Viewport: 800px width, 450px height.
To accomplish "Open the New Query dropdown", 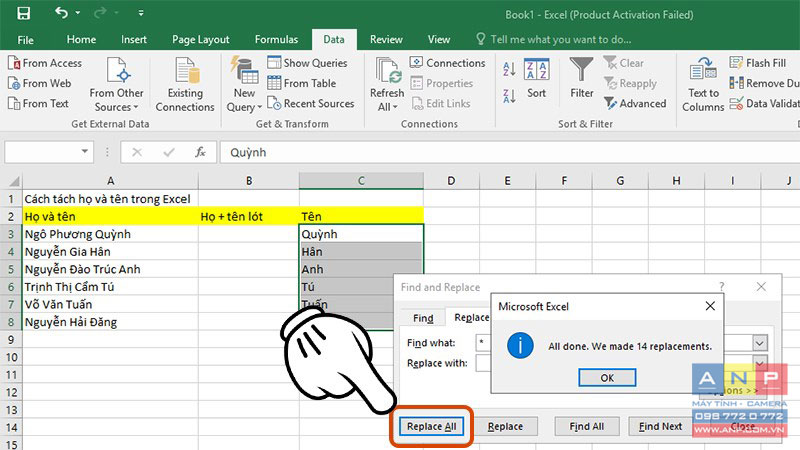I will [x=244, y=85].
